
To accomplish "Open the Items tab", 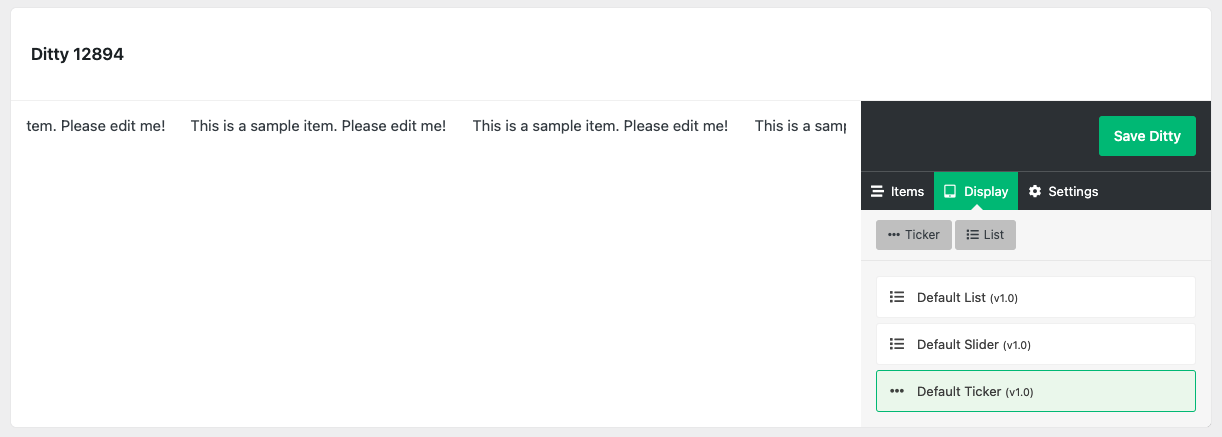I will pos(897,191).
